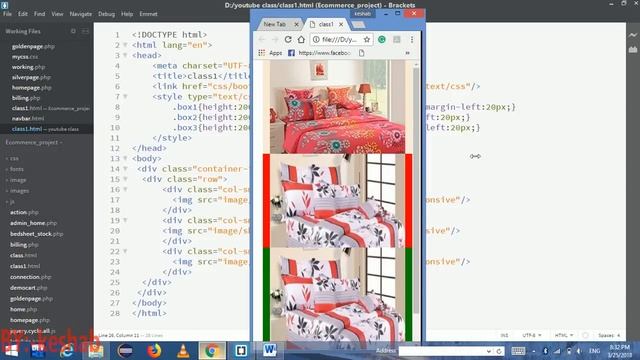Expand the images folder in project tree
This screenshot has width=640, height=360.
pyautogui.click(x=17, y=191)
